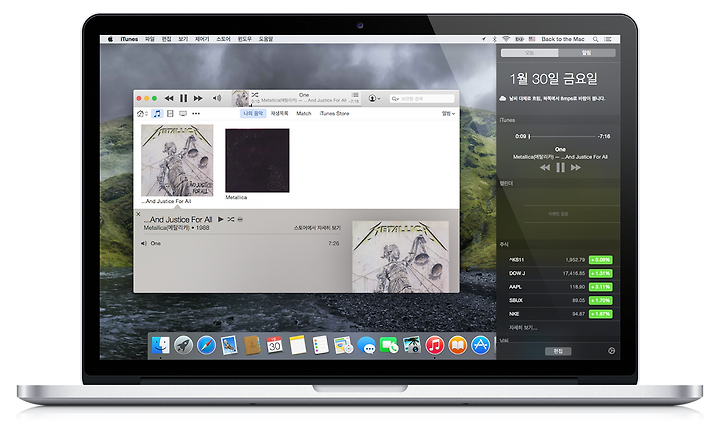Switch to the 재생목록 tab
This screenshot has height=421, width=720.
click(x=279, y=113)
